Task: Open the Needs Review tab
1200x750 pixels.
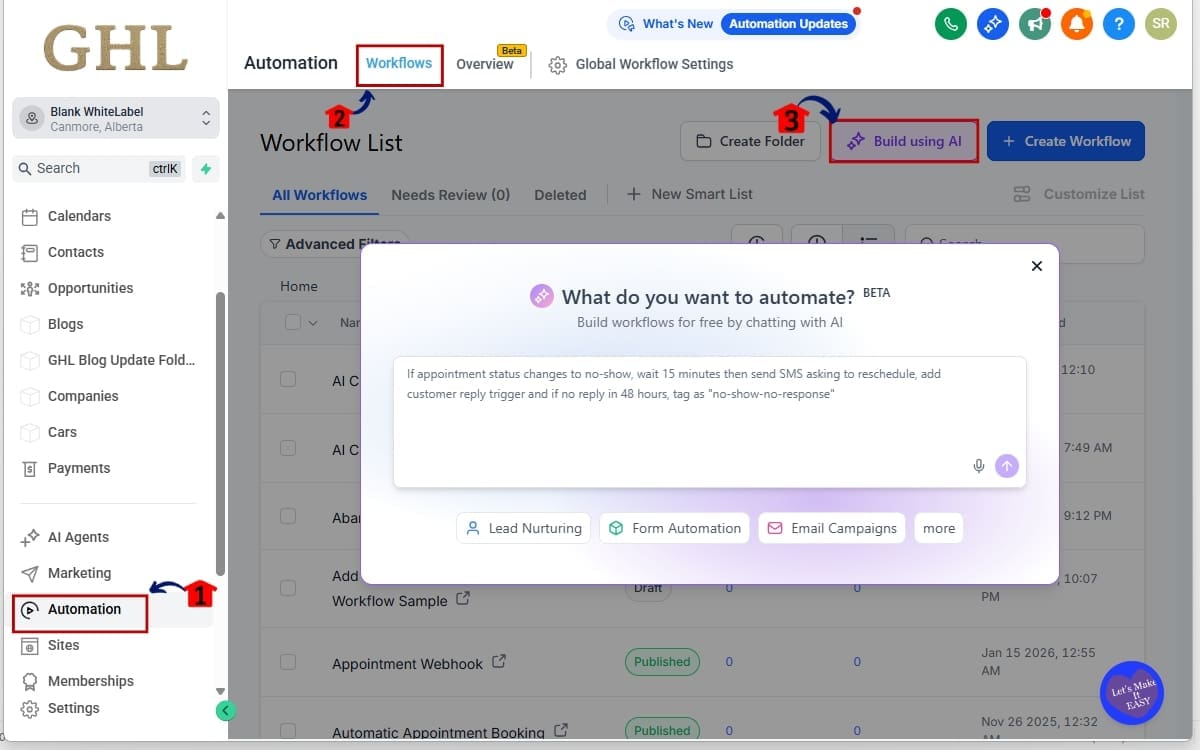Action: 451,194
